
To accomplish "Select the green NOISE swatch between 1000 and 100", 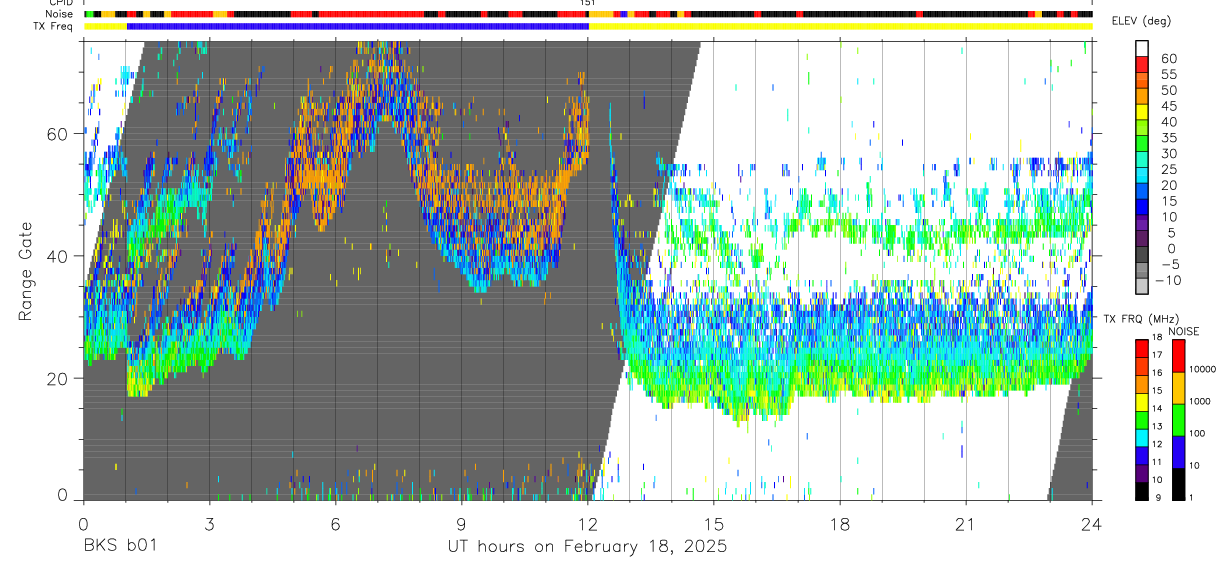I will [x=1179, y=420].
